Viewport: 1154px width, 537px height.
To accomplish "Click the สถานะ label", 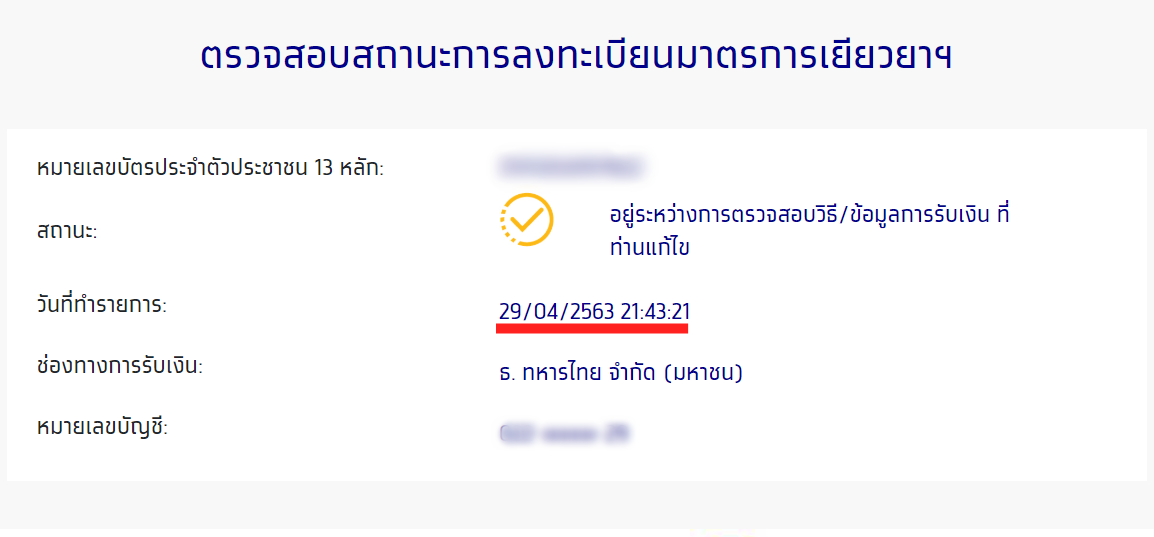I will (x=65, y=231).
